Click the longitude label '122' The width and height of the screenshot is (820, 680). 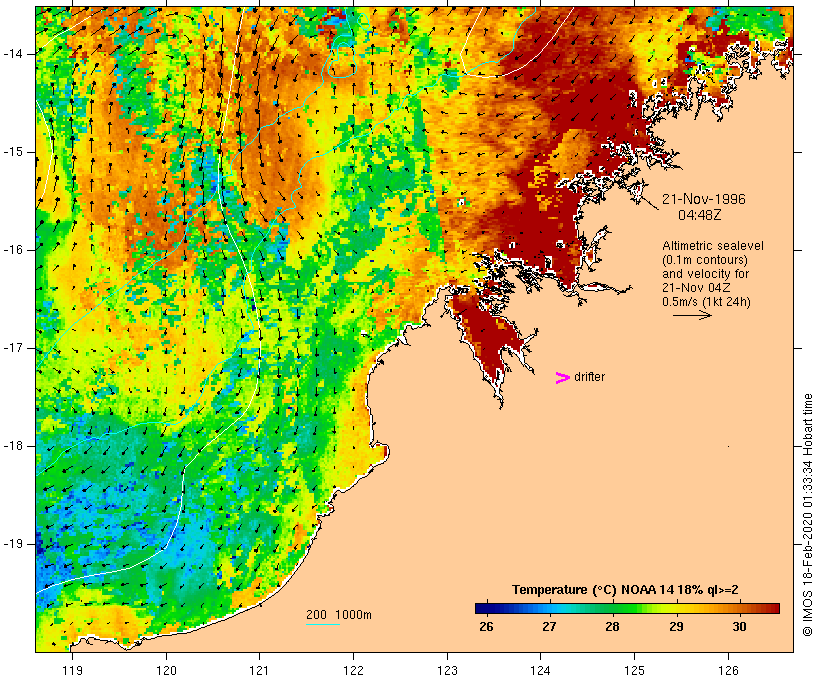coord(354,670)
